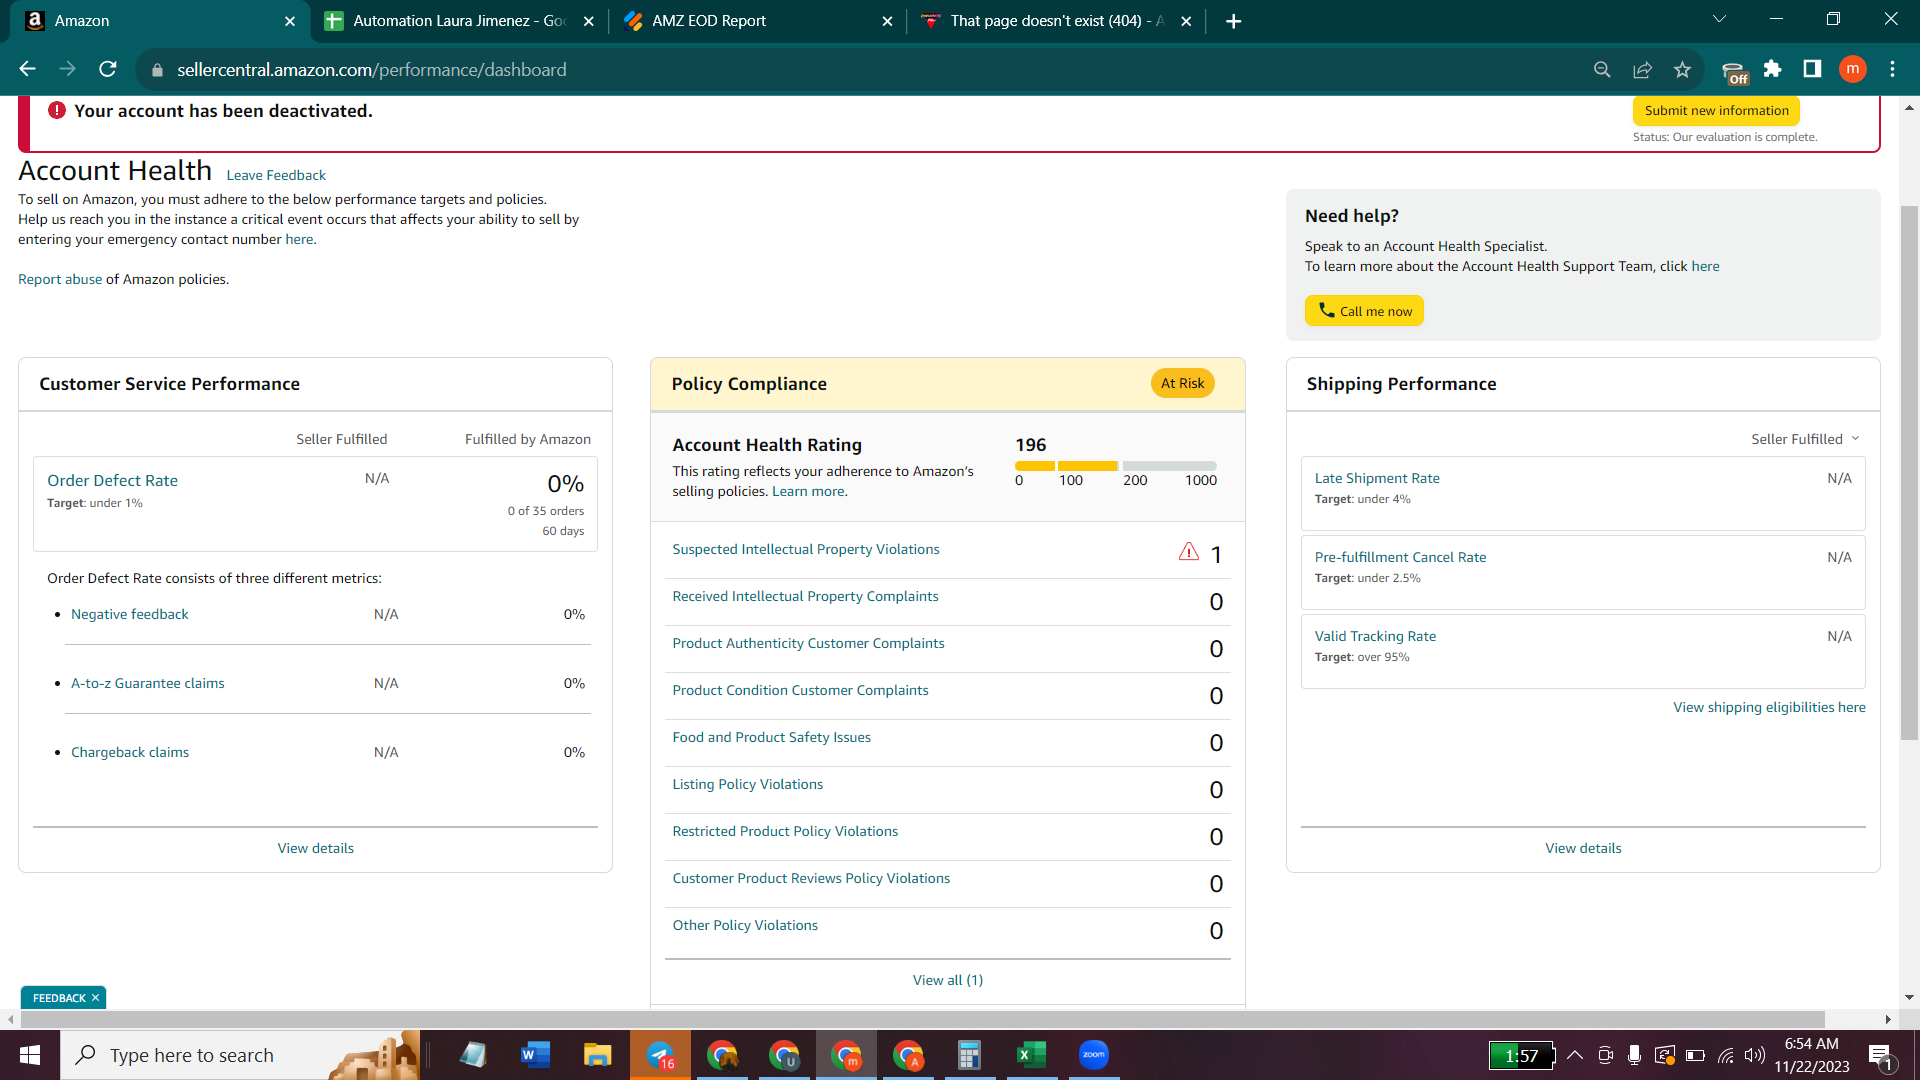
Task: Switch to the Amazon tab
Action: [x=160, y=21]
